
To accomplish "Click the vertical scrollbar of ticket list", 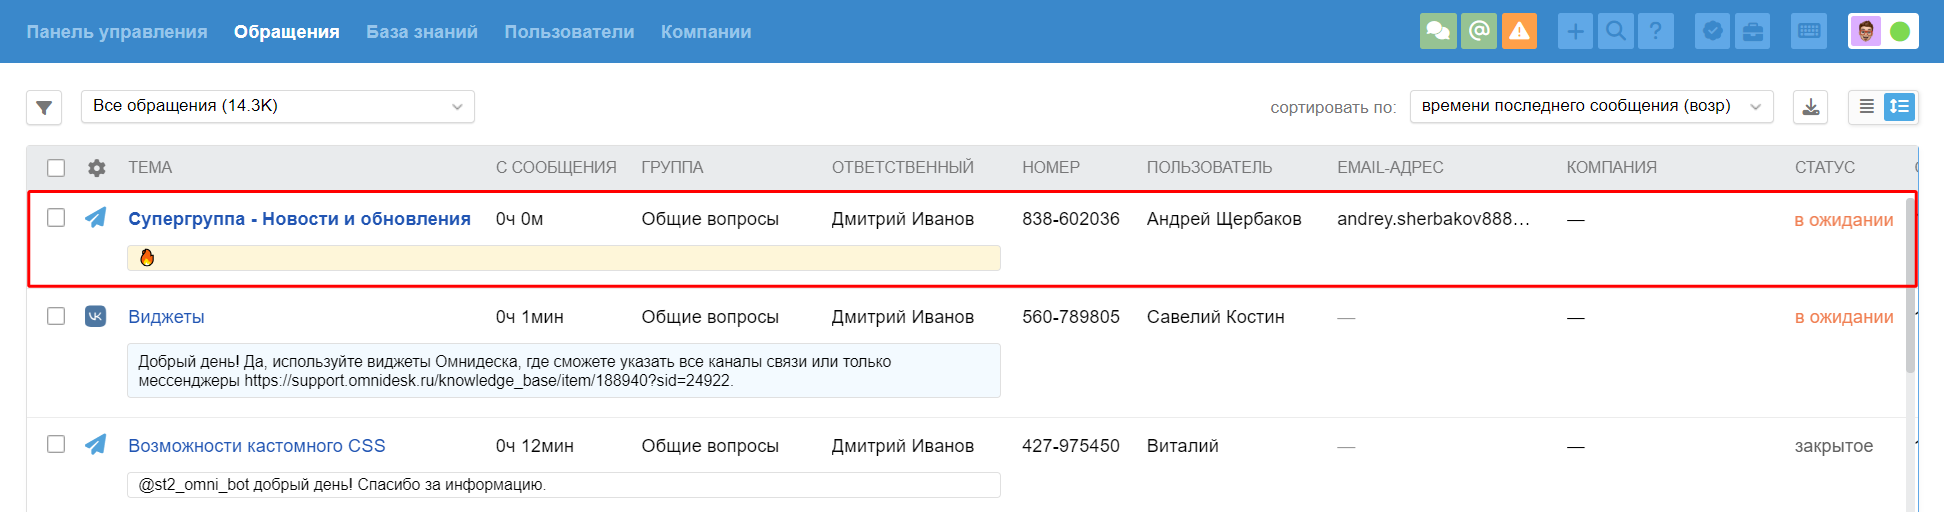I will click(x=1910, y=285).
